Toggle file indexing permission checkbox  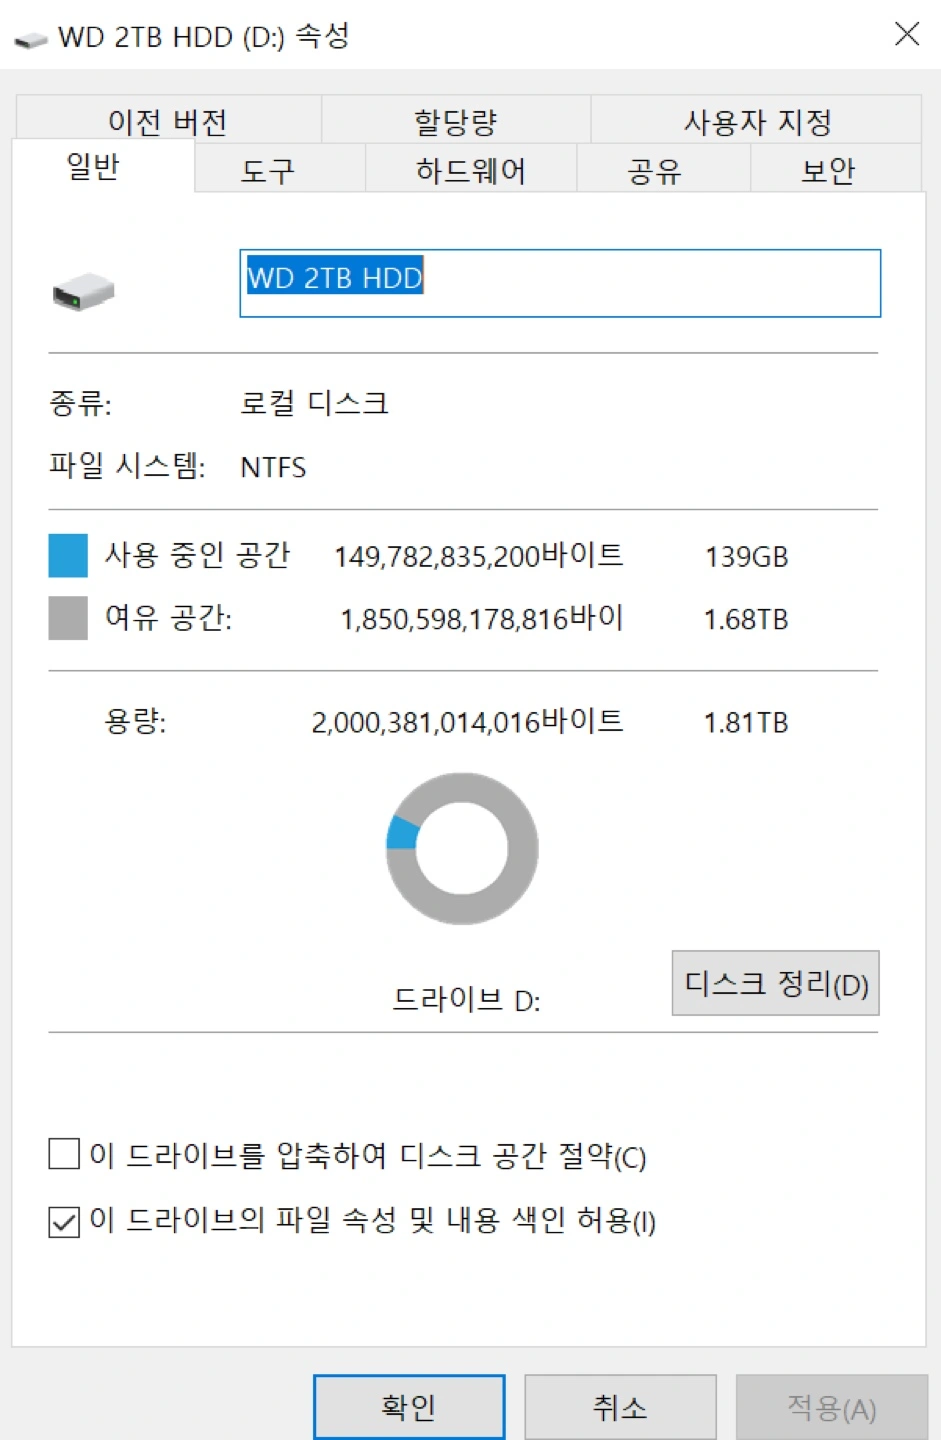64,1221
